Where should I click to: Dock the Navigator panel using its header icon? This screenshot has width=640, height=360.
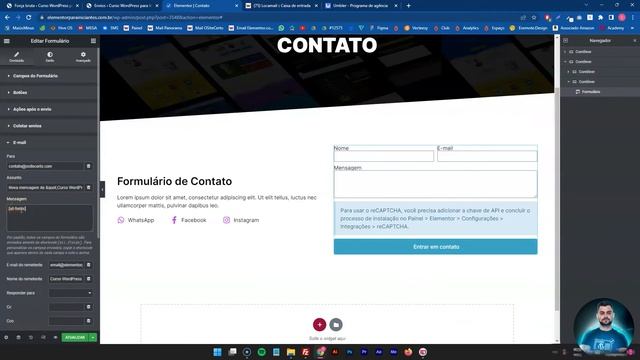pos(566,40)
